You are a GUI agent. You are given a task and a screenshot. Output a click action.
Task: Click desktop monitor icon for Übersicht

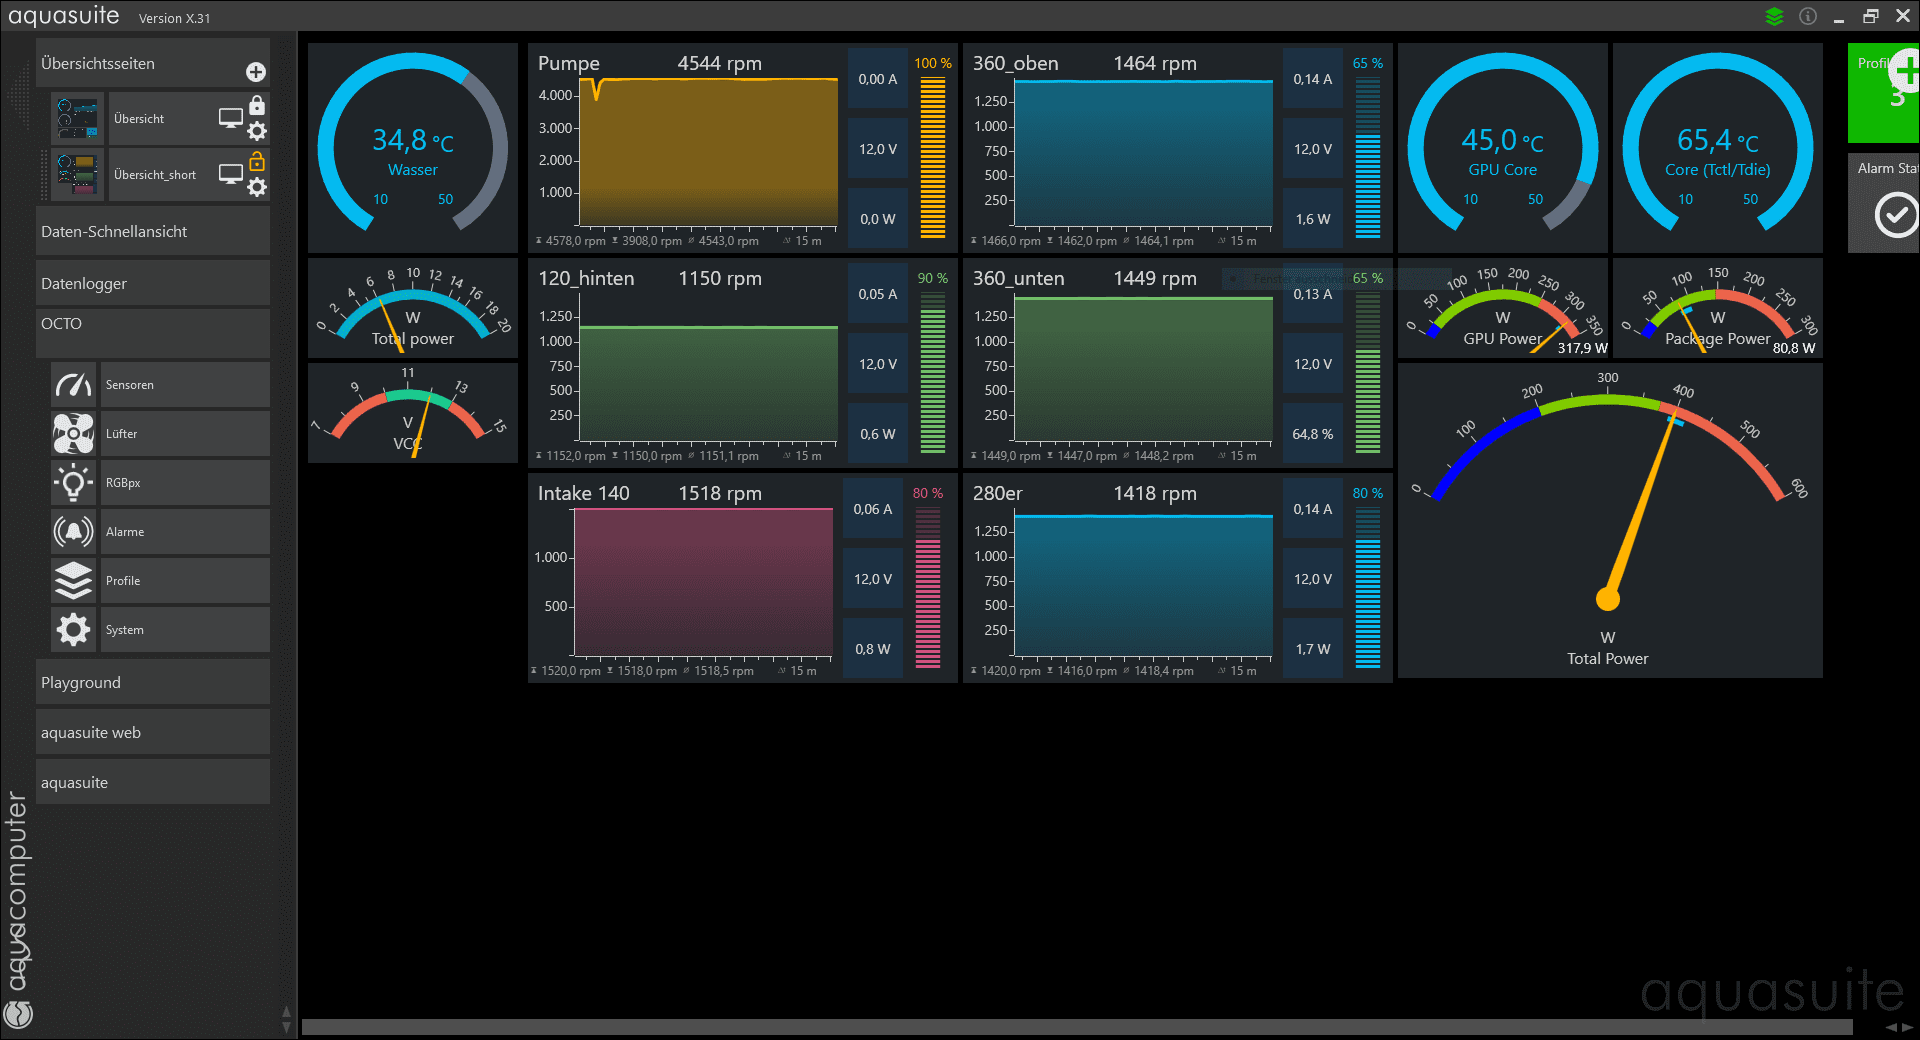(x=231, y=118)
